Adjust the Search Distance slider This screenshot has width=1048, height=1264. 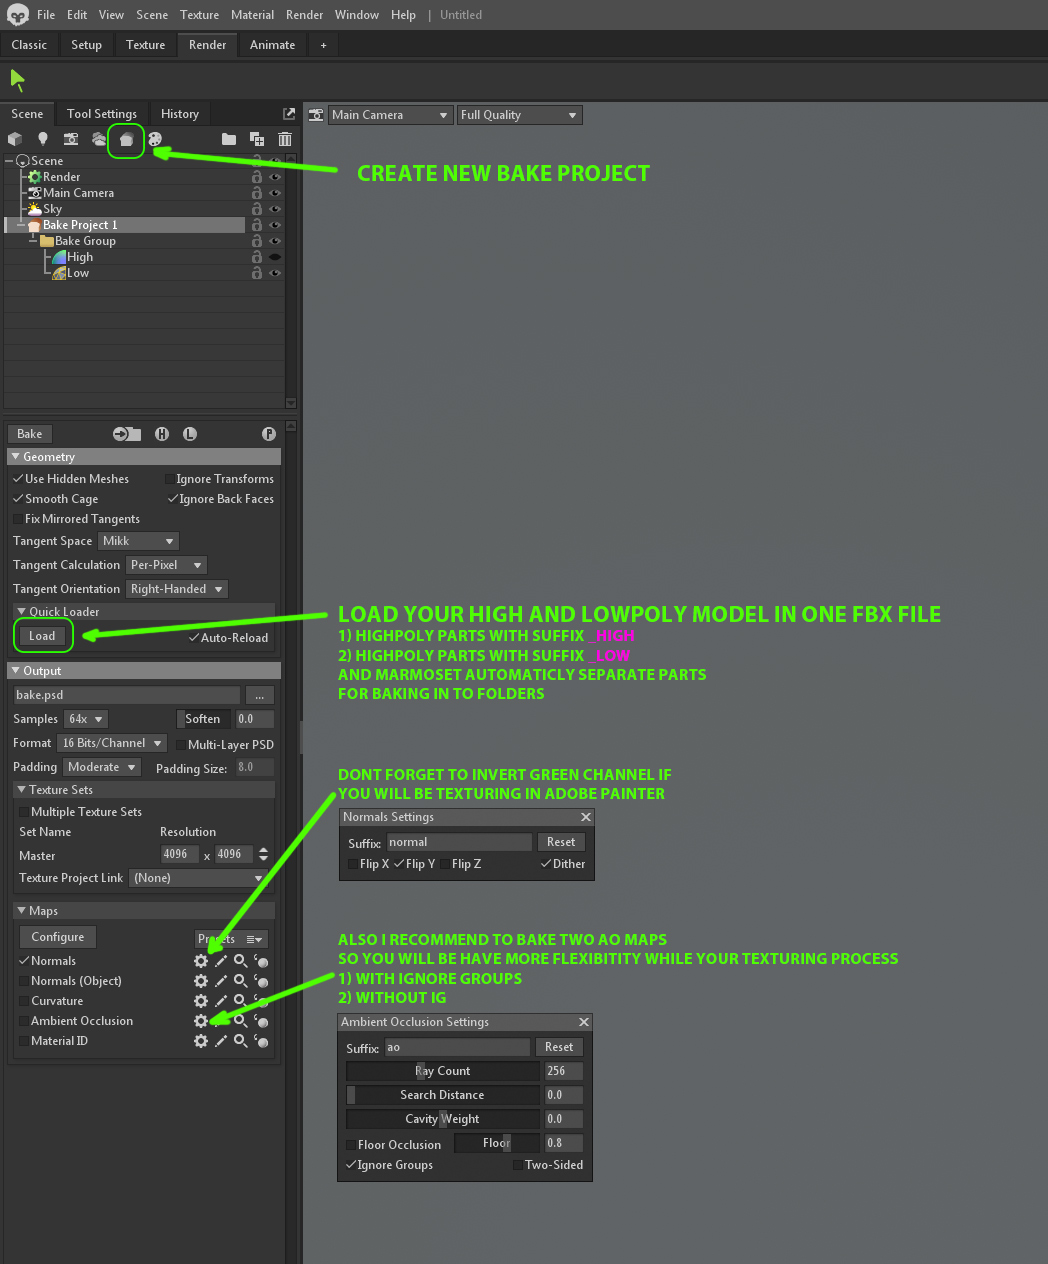pyautogui.click(x=443, y=1095)
